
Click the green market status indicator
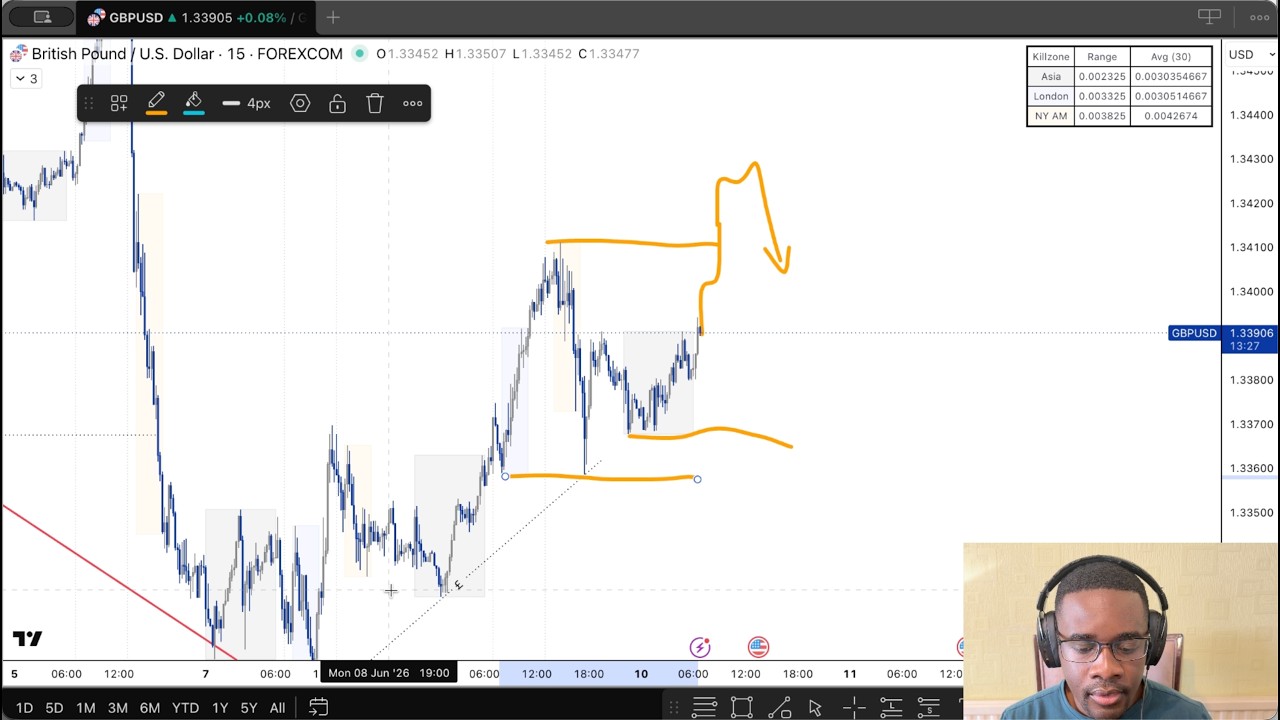pos(359,54)
